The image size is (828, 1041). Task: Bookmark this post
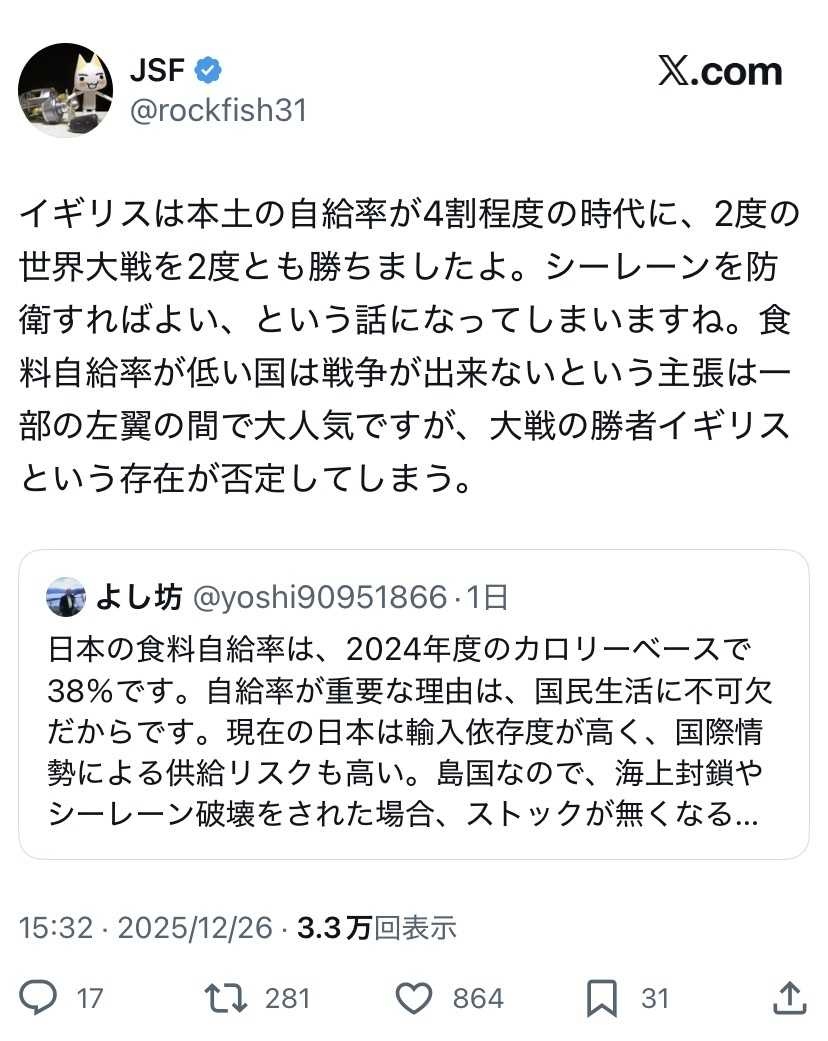601,997
